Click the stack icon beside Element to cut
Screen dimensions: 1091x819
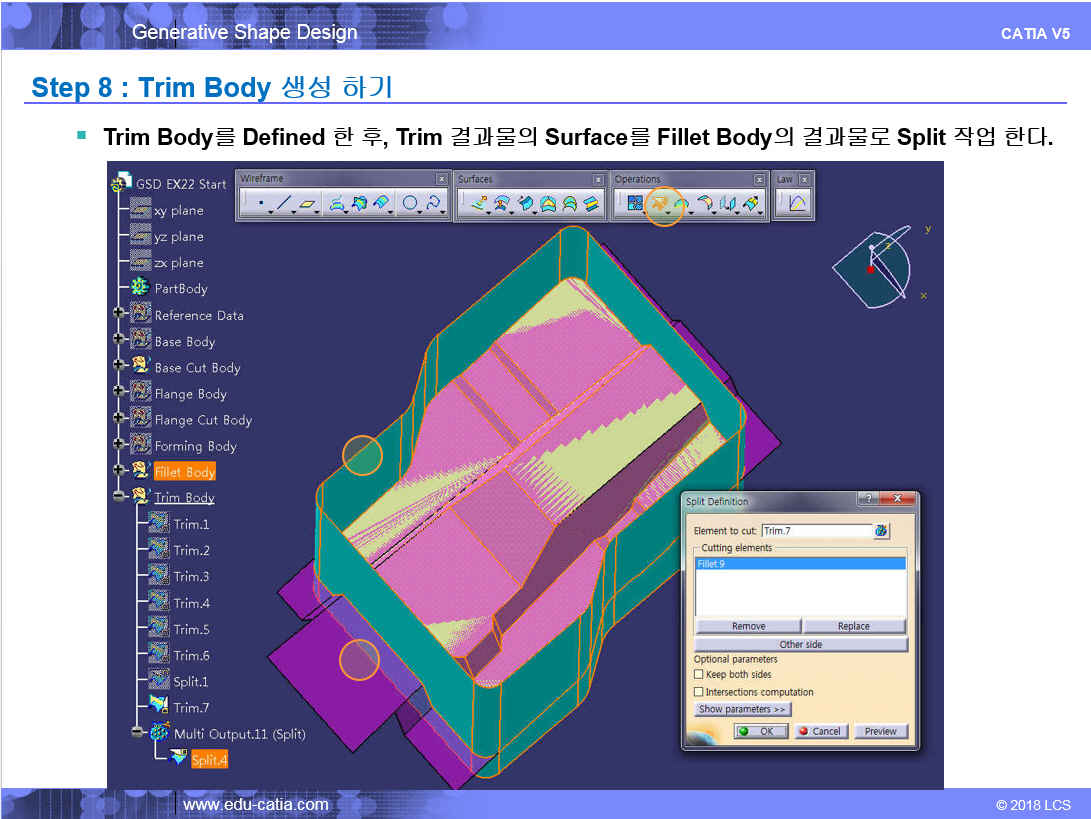coord(881,531)
